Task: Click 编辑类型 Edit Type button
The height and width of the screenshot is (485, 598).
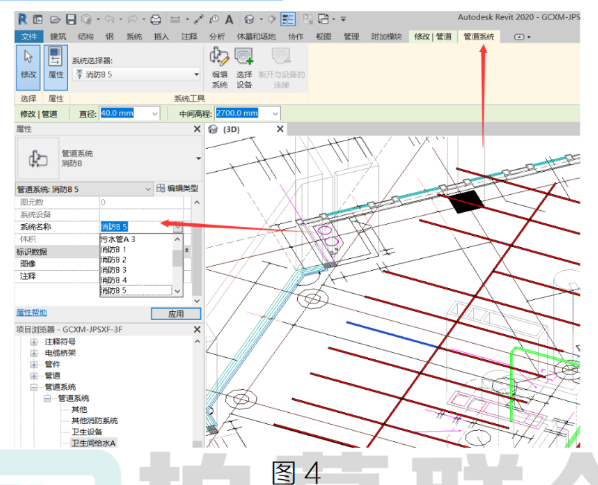Action: tap(177, 188)
